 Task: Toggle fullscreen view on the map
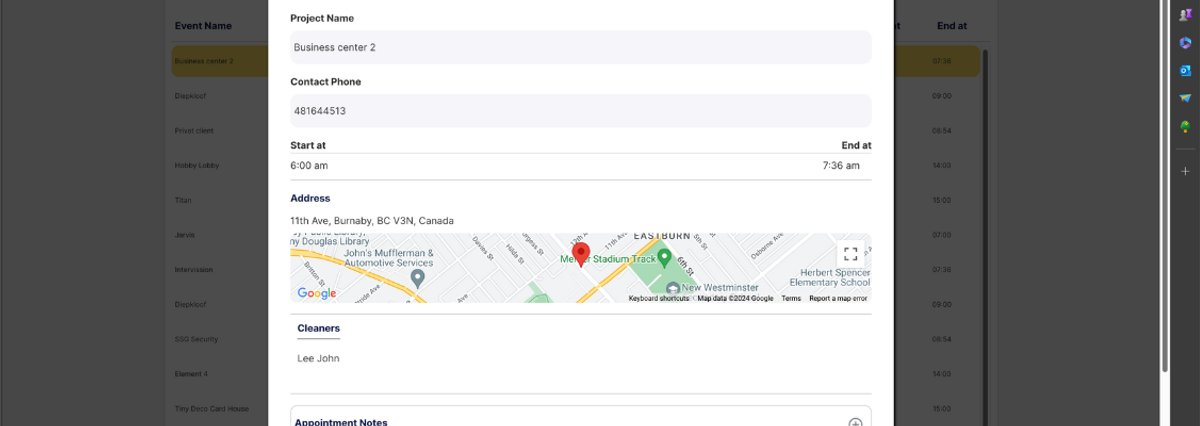(851, 254)
